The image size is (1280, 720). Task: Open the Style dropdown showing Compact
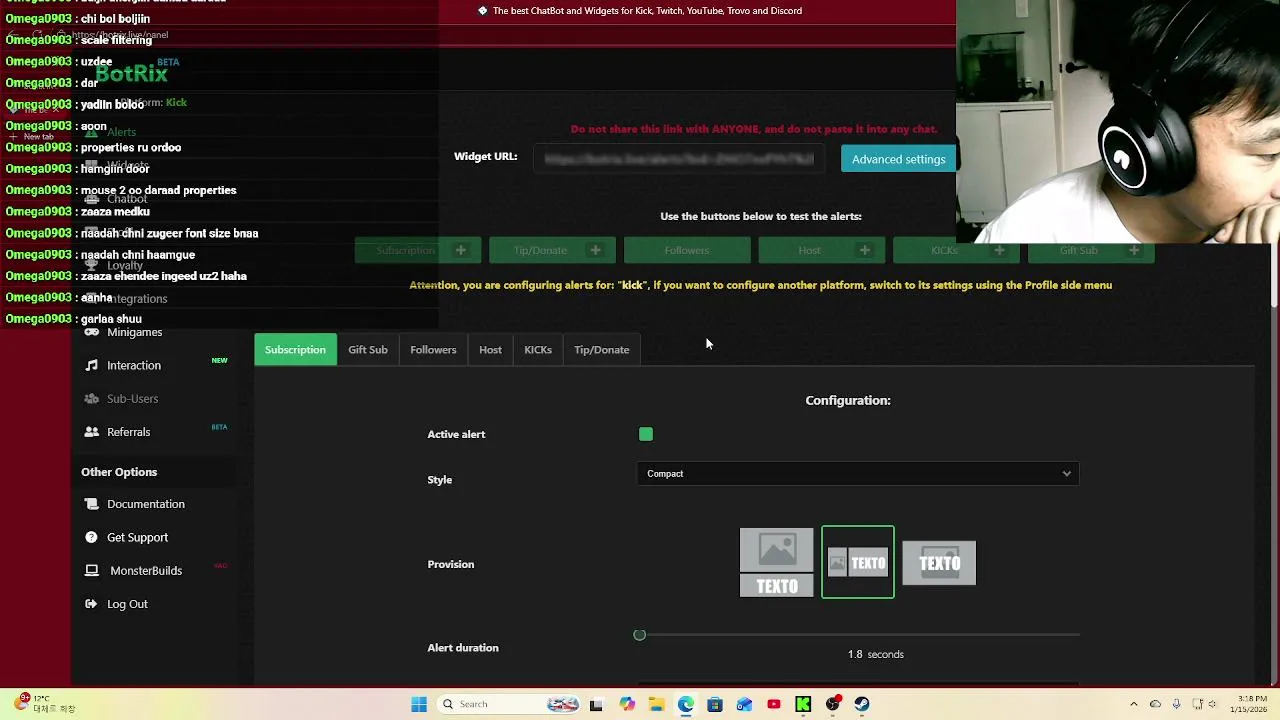click(x=858, y=474)
